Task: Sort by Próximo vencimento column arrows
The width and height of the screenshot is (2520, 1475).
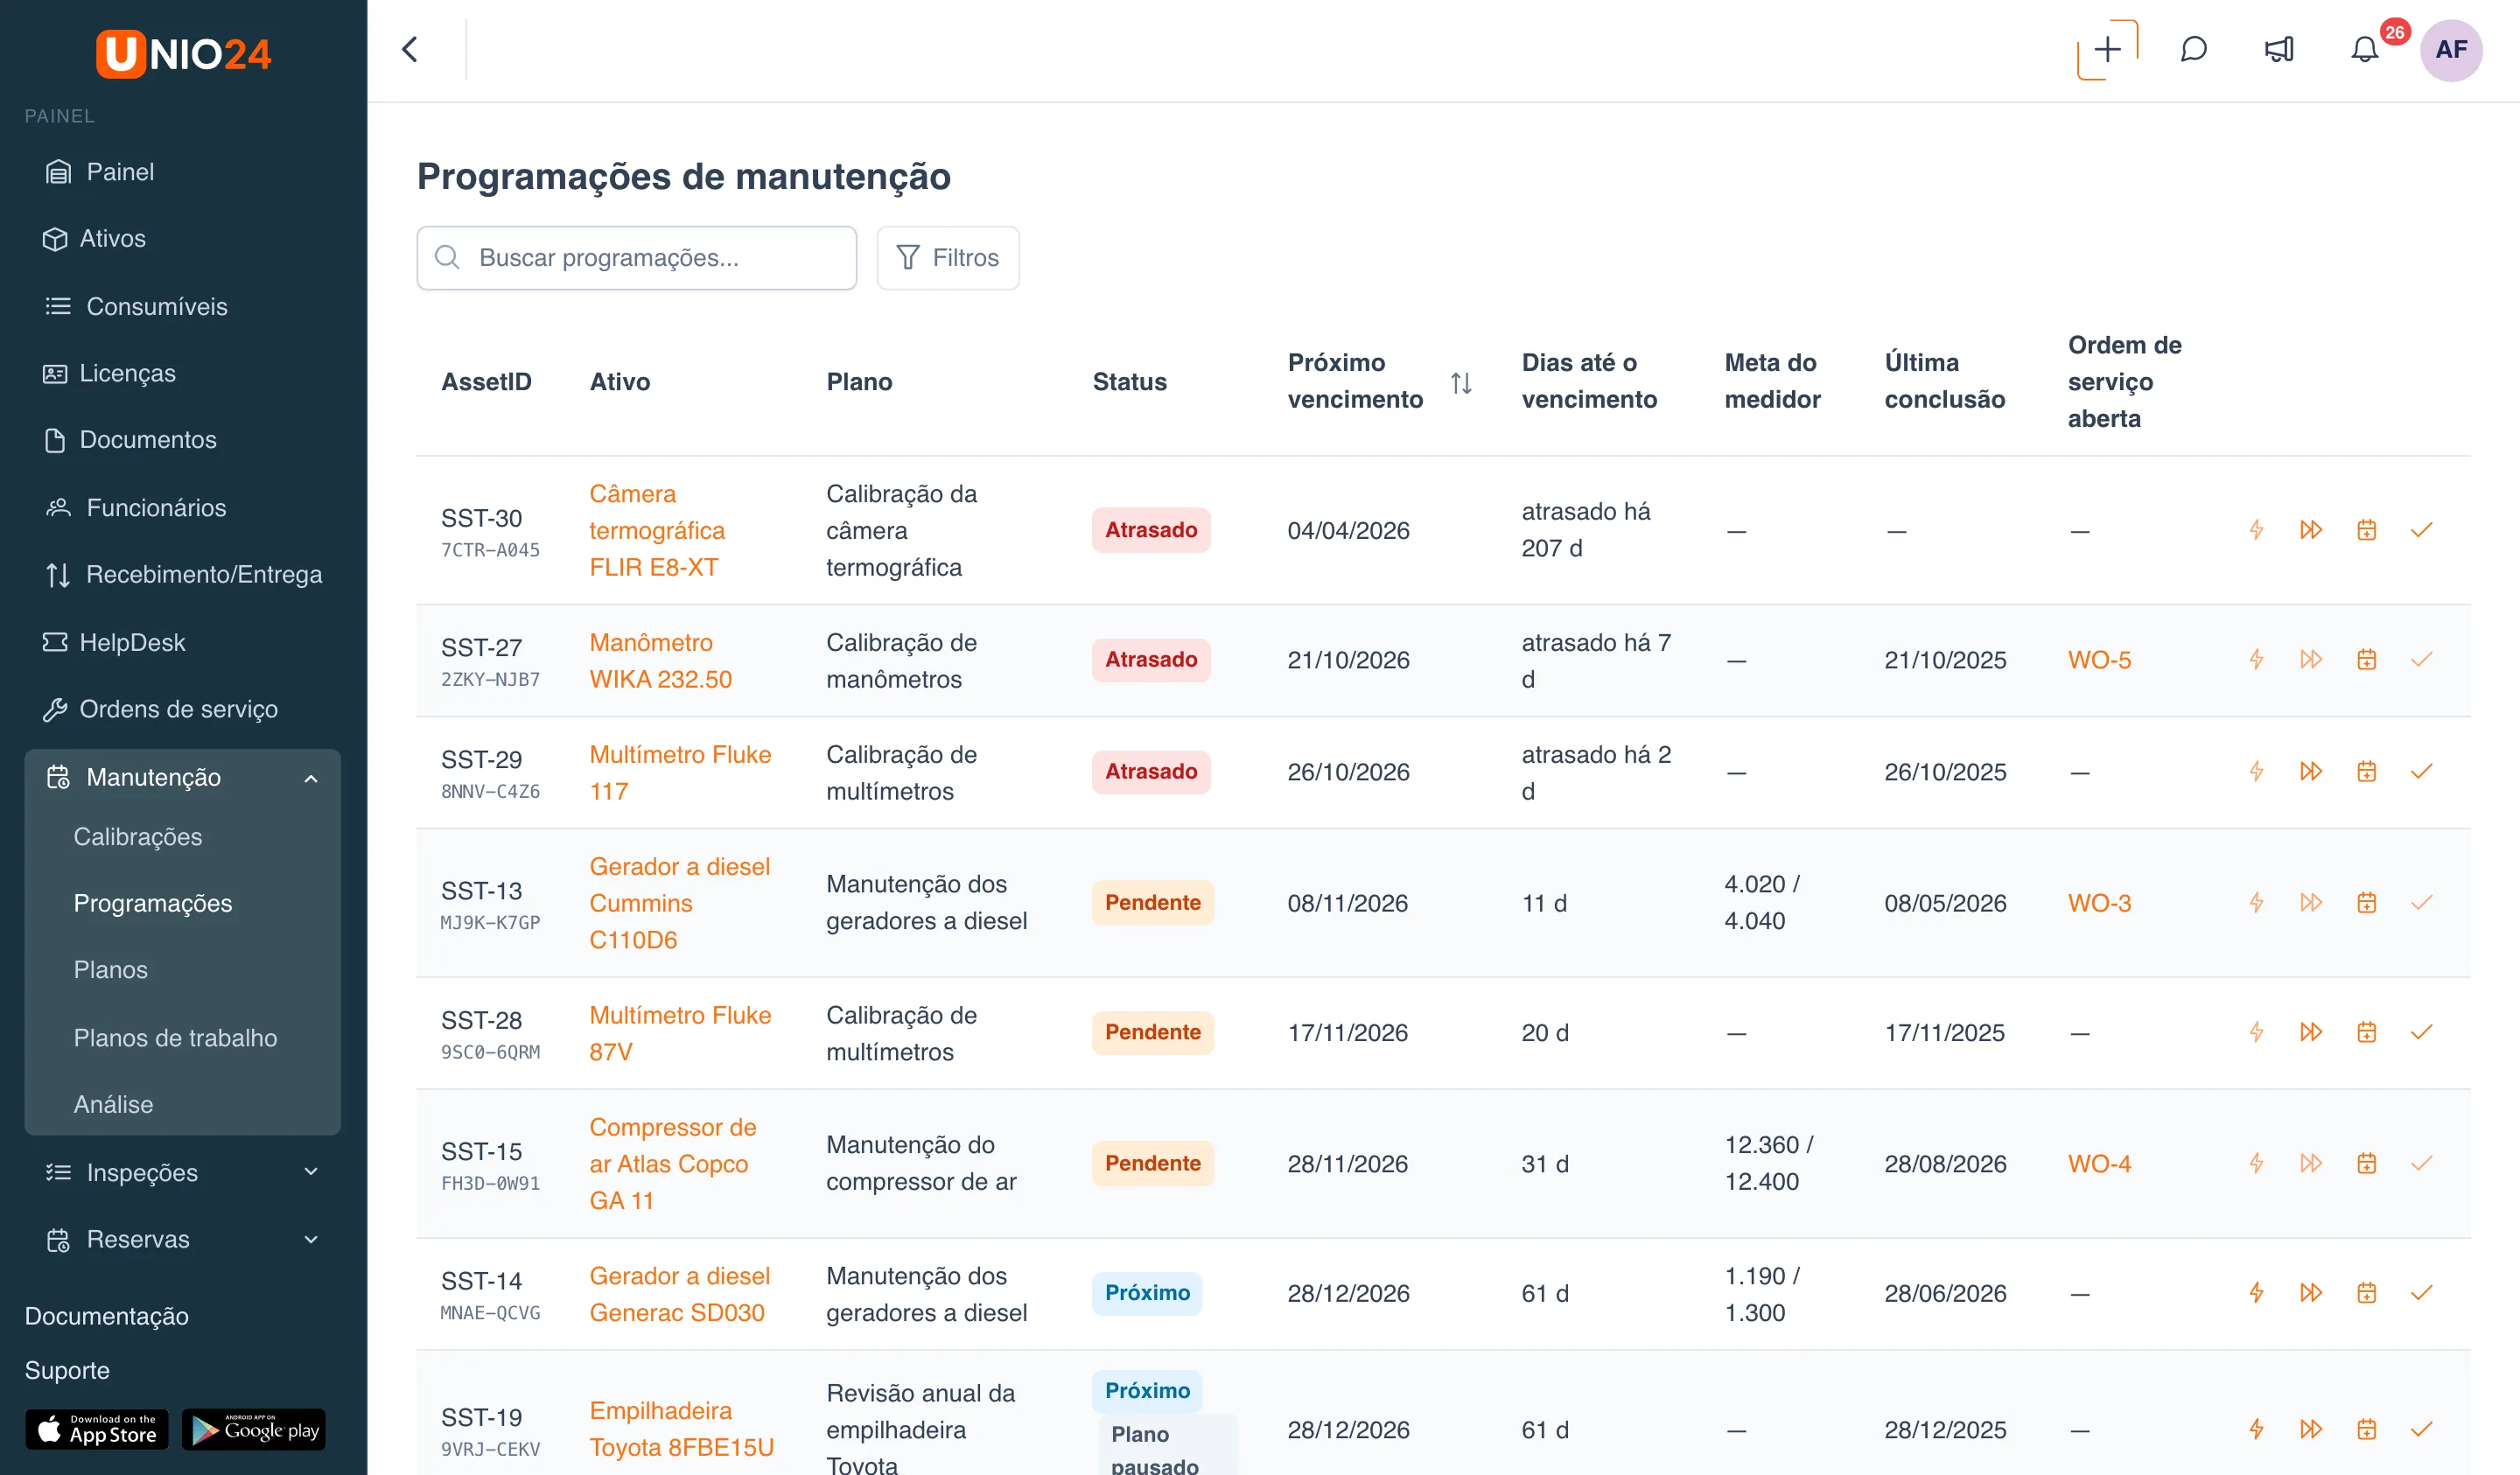Action: (x=1461, y=382)
